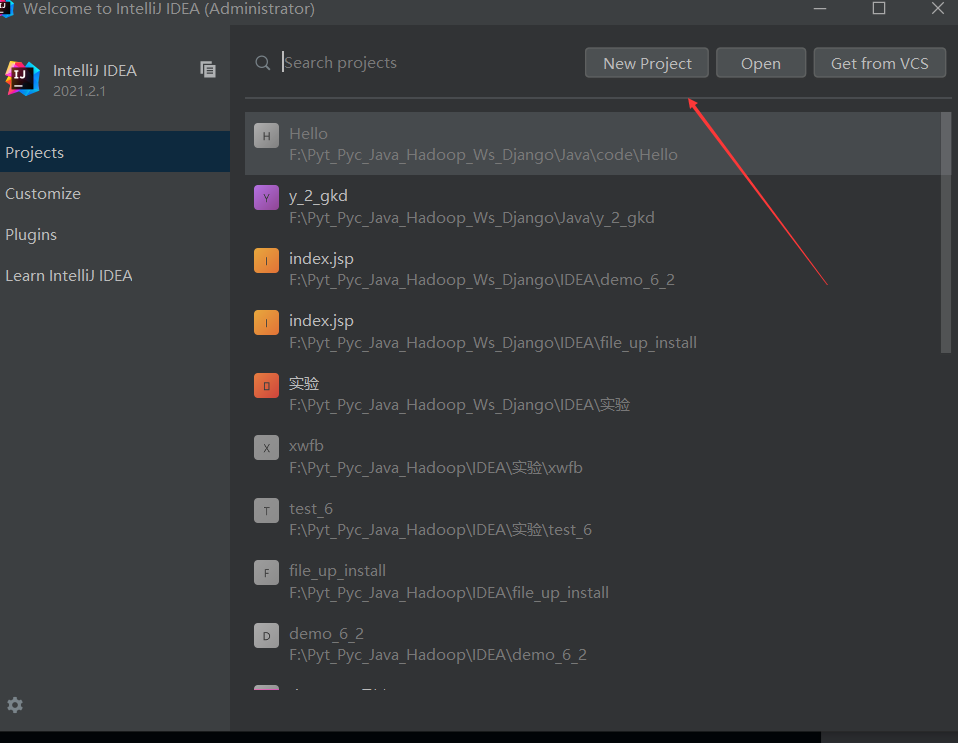
Task: Click the orange I icon for file_up_install index.jsp
Action: point(266,323)
